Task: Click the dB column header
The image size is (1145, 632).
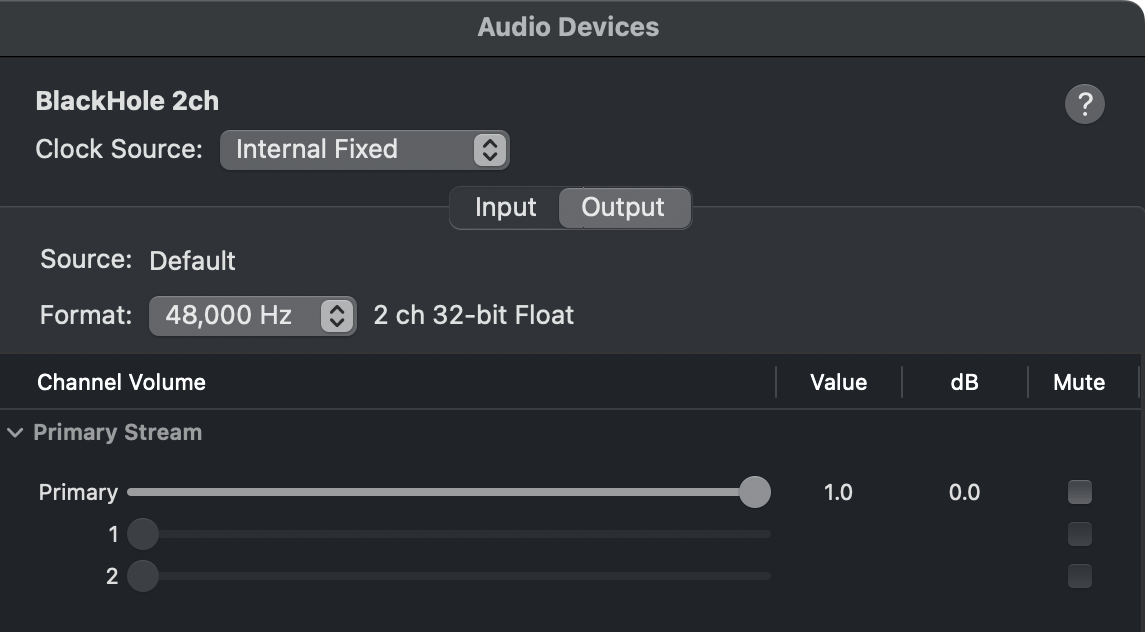Action: click(x=964, y=382)
